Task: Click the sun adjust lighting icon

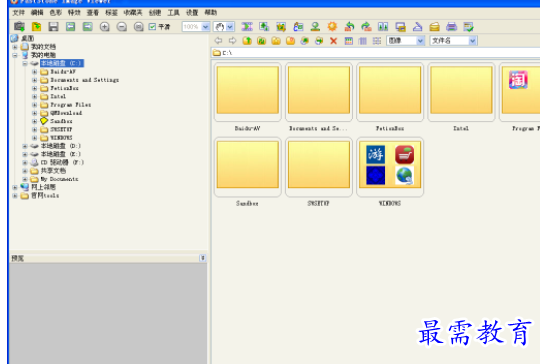Action: pos(332,27)
